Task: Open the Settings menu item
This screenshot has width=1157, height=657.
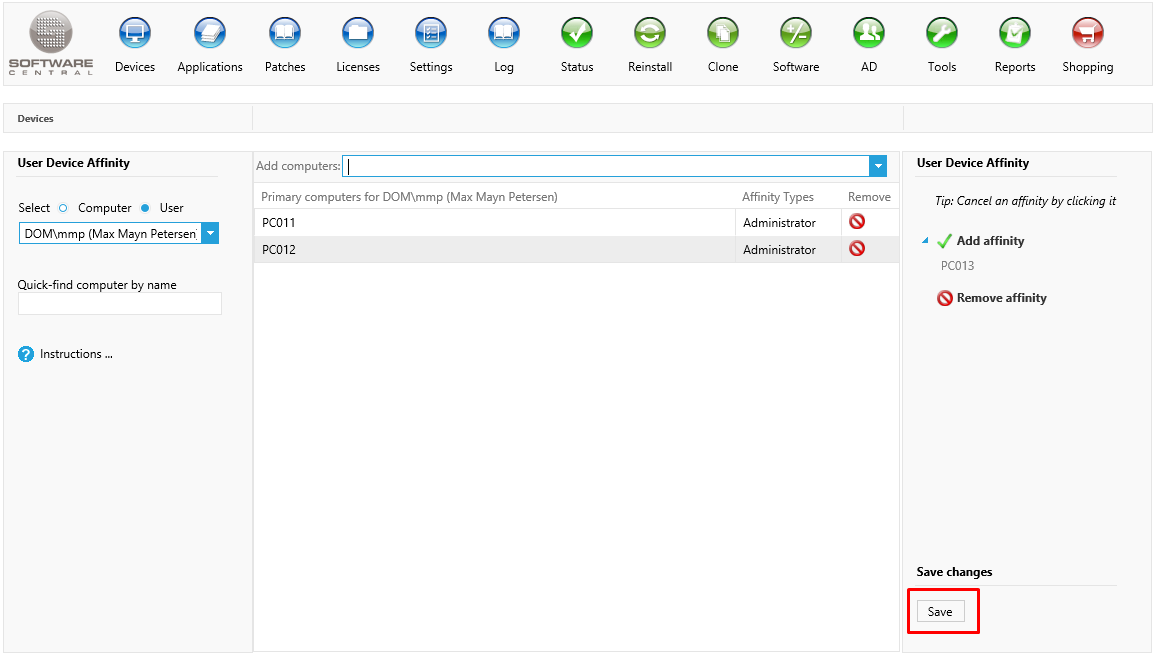Action: click(x=431, y=34)
